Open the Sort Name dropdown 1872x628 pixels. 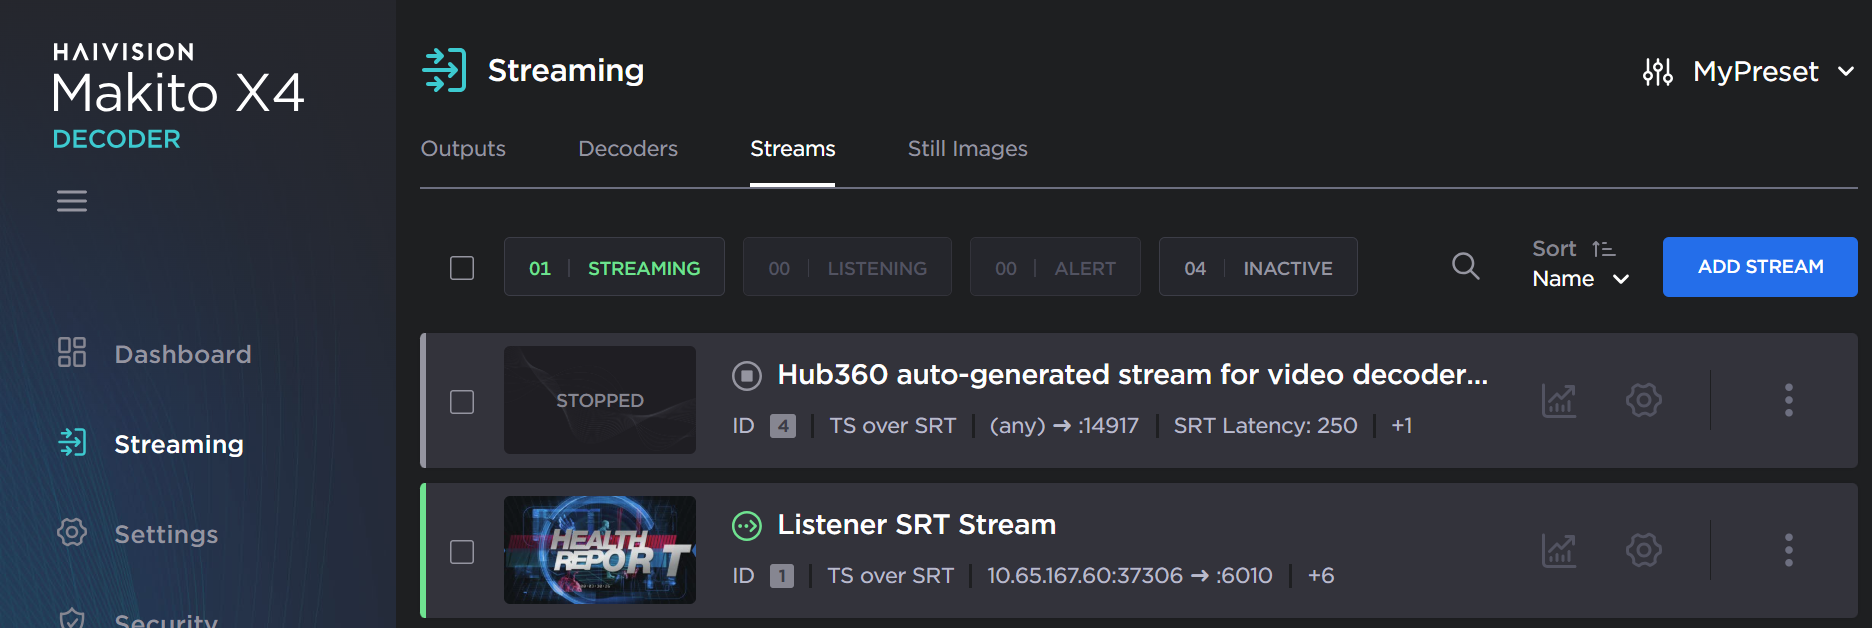(1581, 279)
